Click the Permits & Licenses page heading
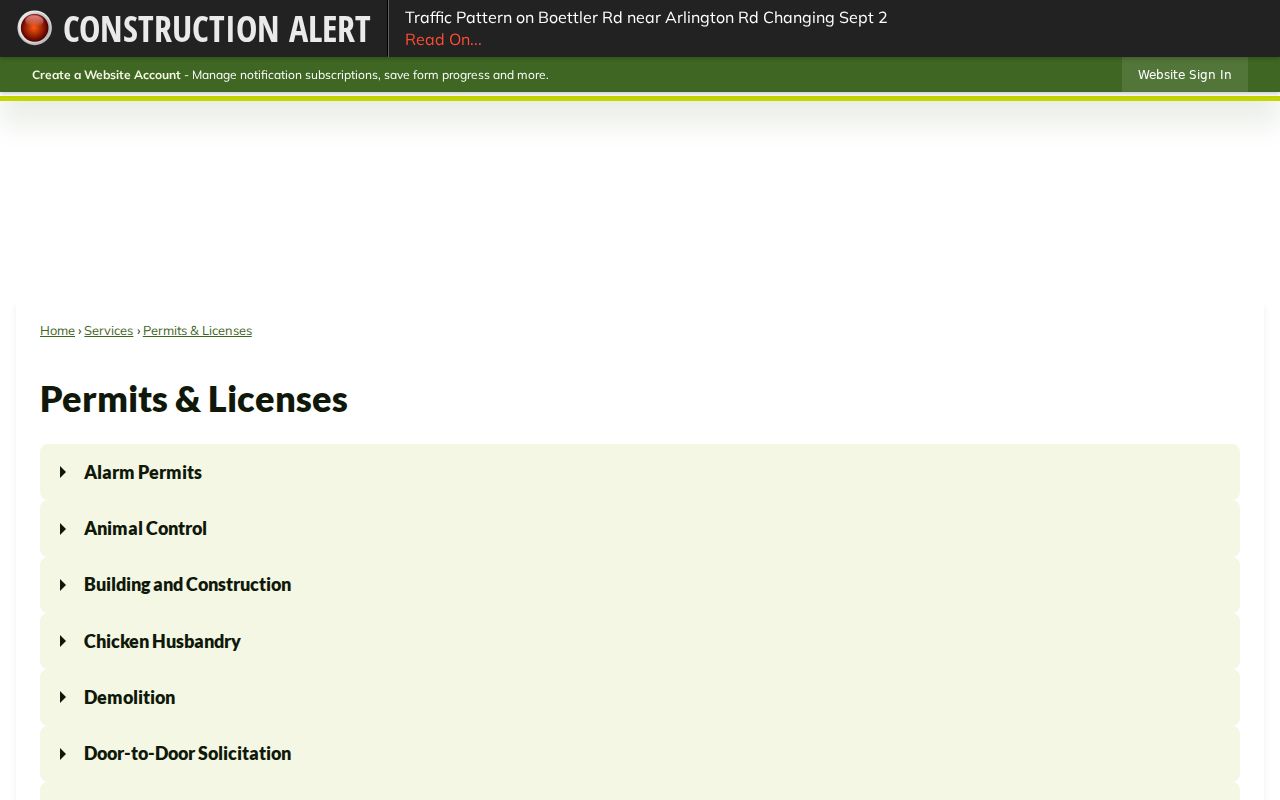The width and height of the screenshot is (1280, 800). pos(194,399)
